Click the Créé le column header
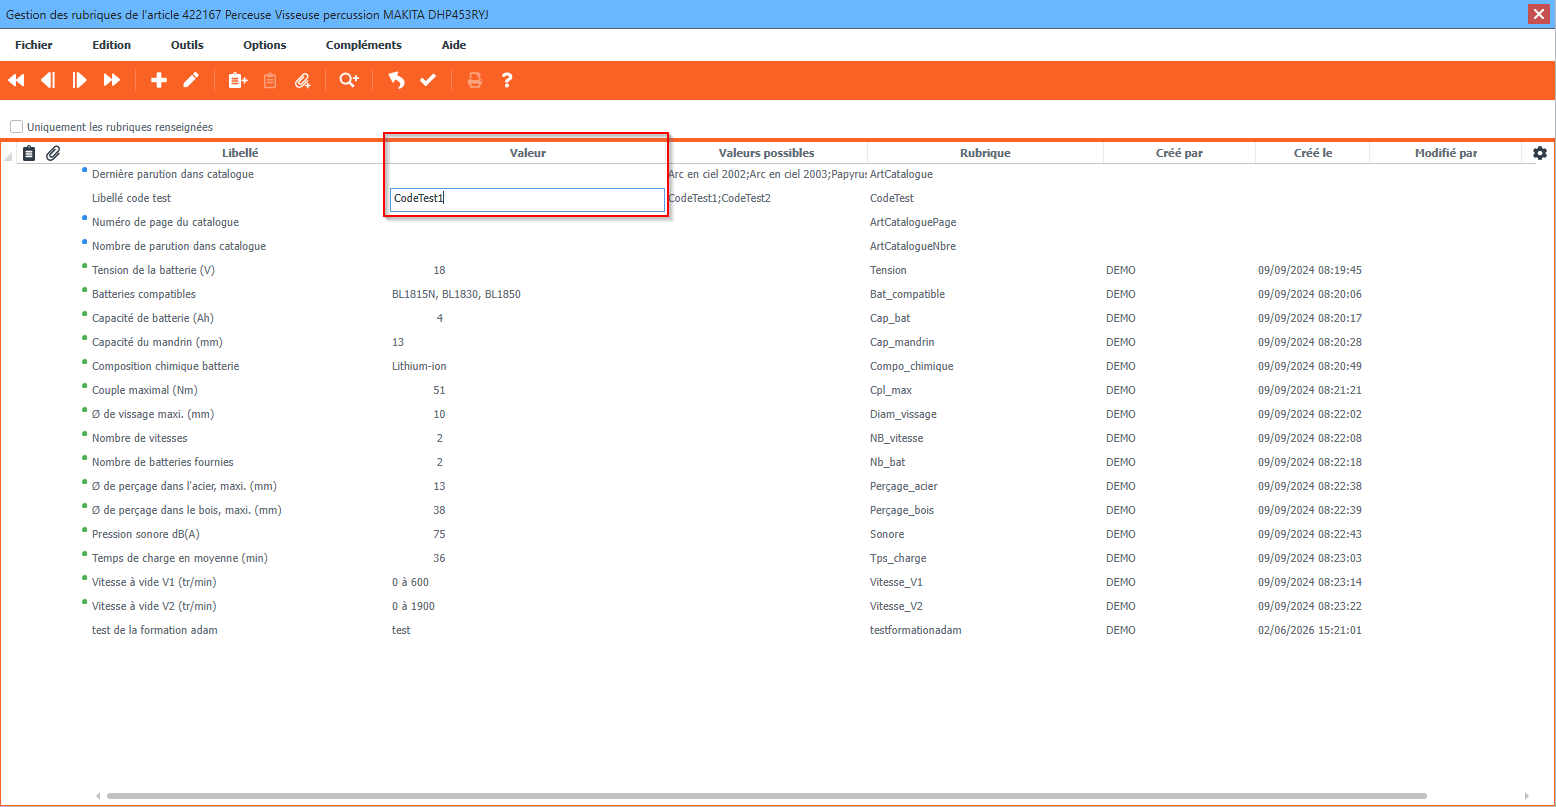Image resolution: width=1556 pixels, height=807 pixels. click(1313, 153)
